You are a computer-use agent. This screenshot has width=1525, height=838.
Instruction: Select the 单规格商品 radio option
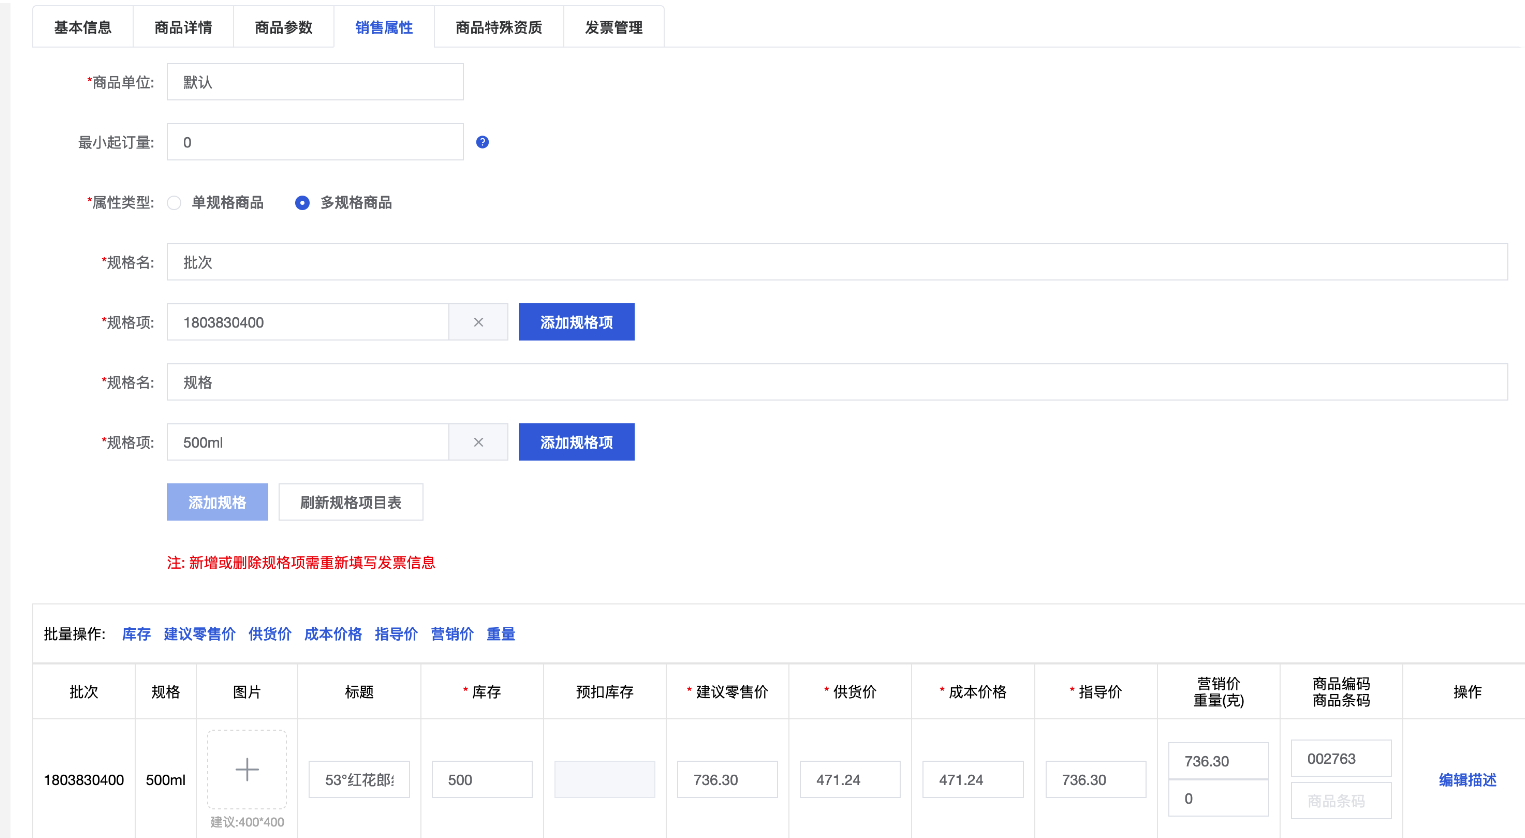[x=175, y=203]
